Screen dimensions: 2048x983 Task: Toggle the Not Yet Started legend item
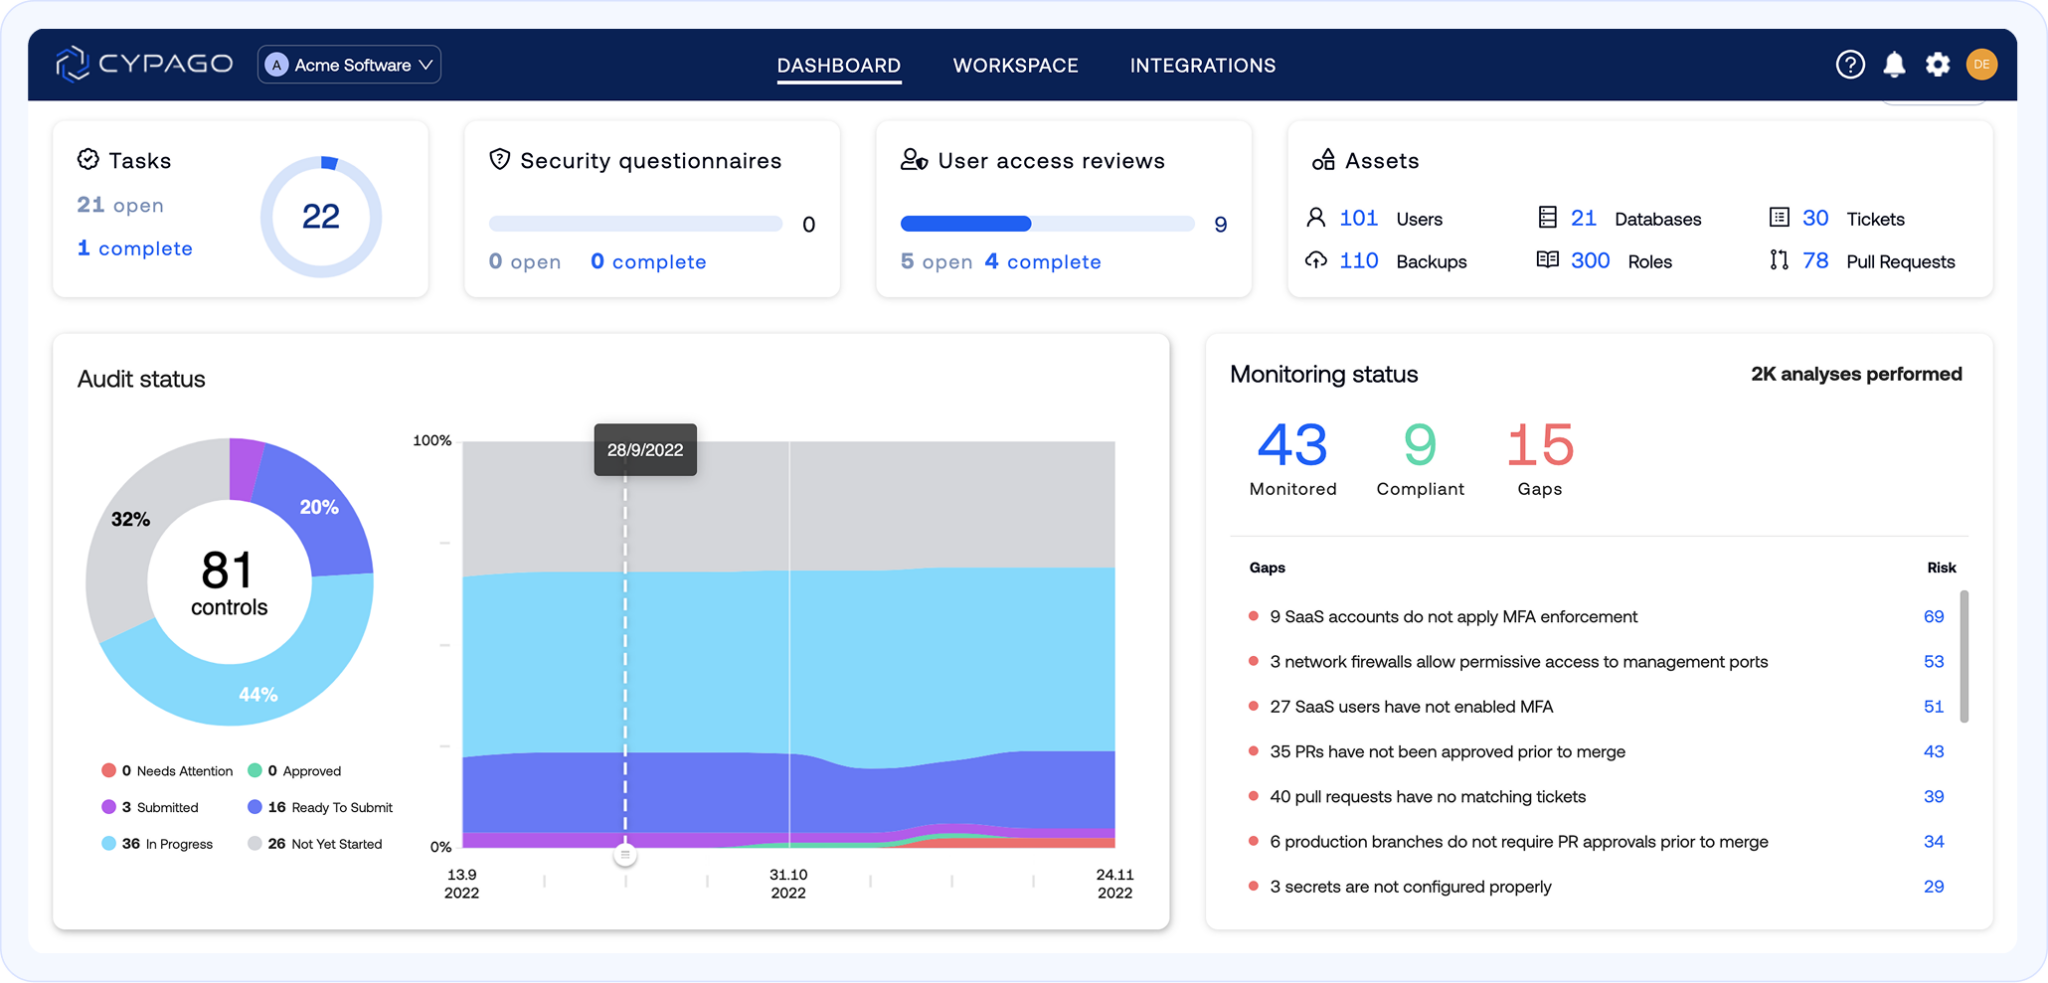315,844
